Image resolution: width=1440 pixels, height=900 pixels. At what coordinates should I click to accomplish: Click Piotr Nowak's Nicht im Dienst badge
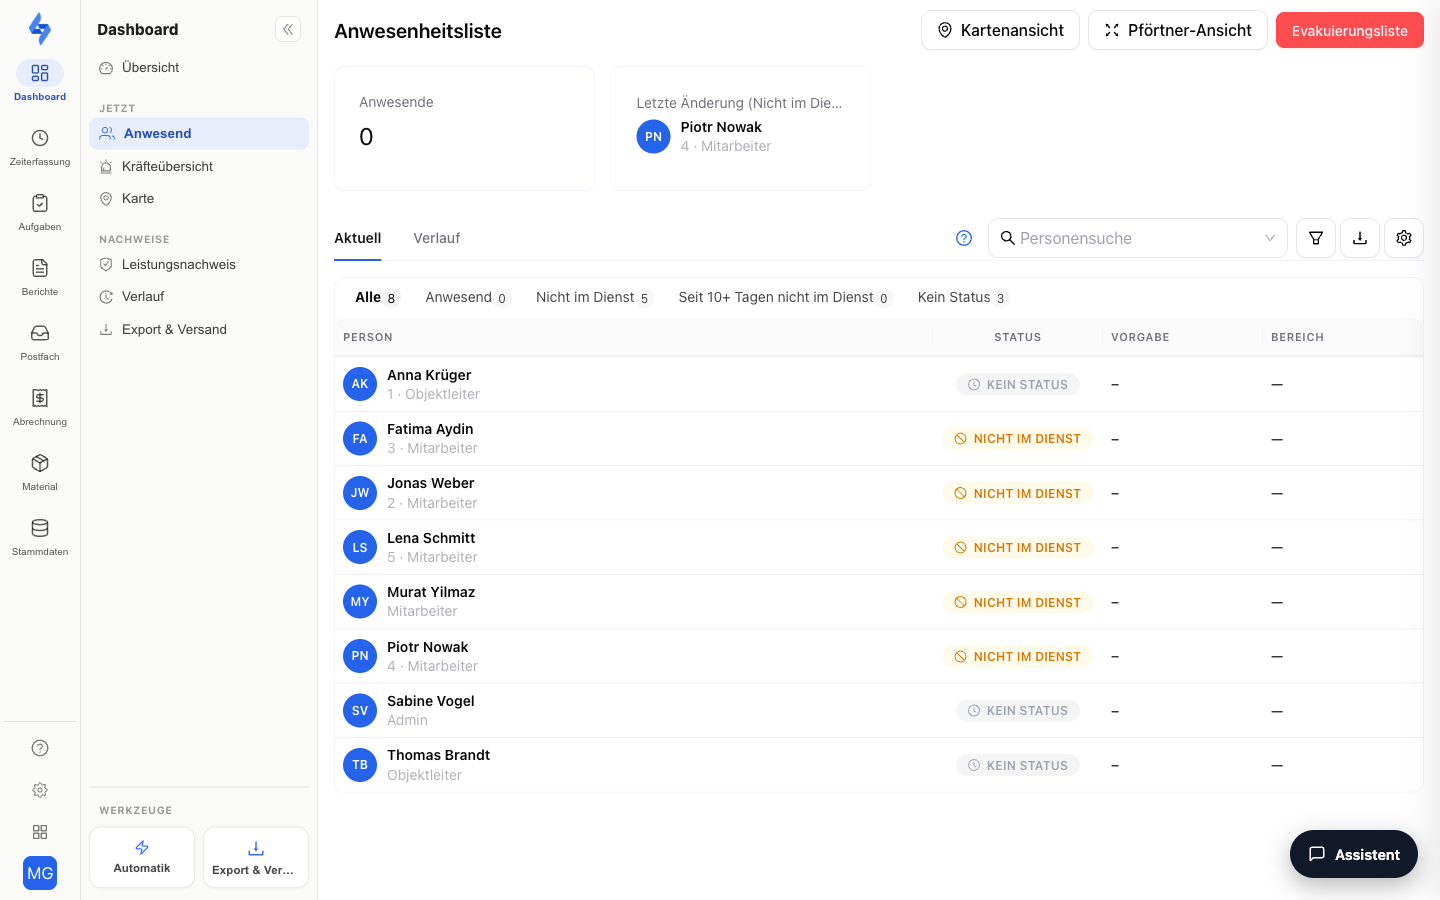coord(1017,656)
